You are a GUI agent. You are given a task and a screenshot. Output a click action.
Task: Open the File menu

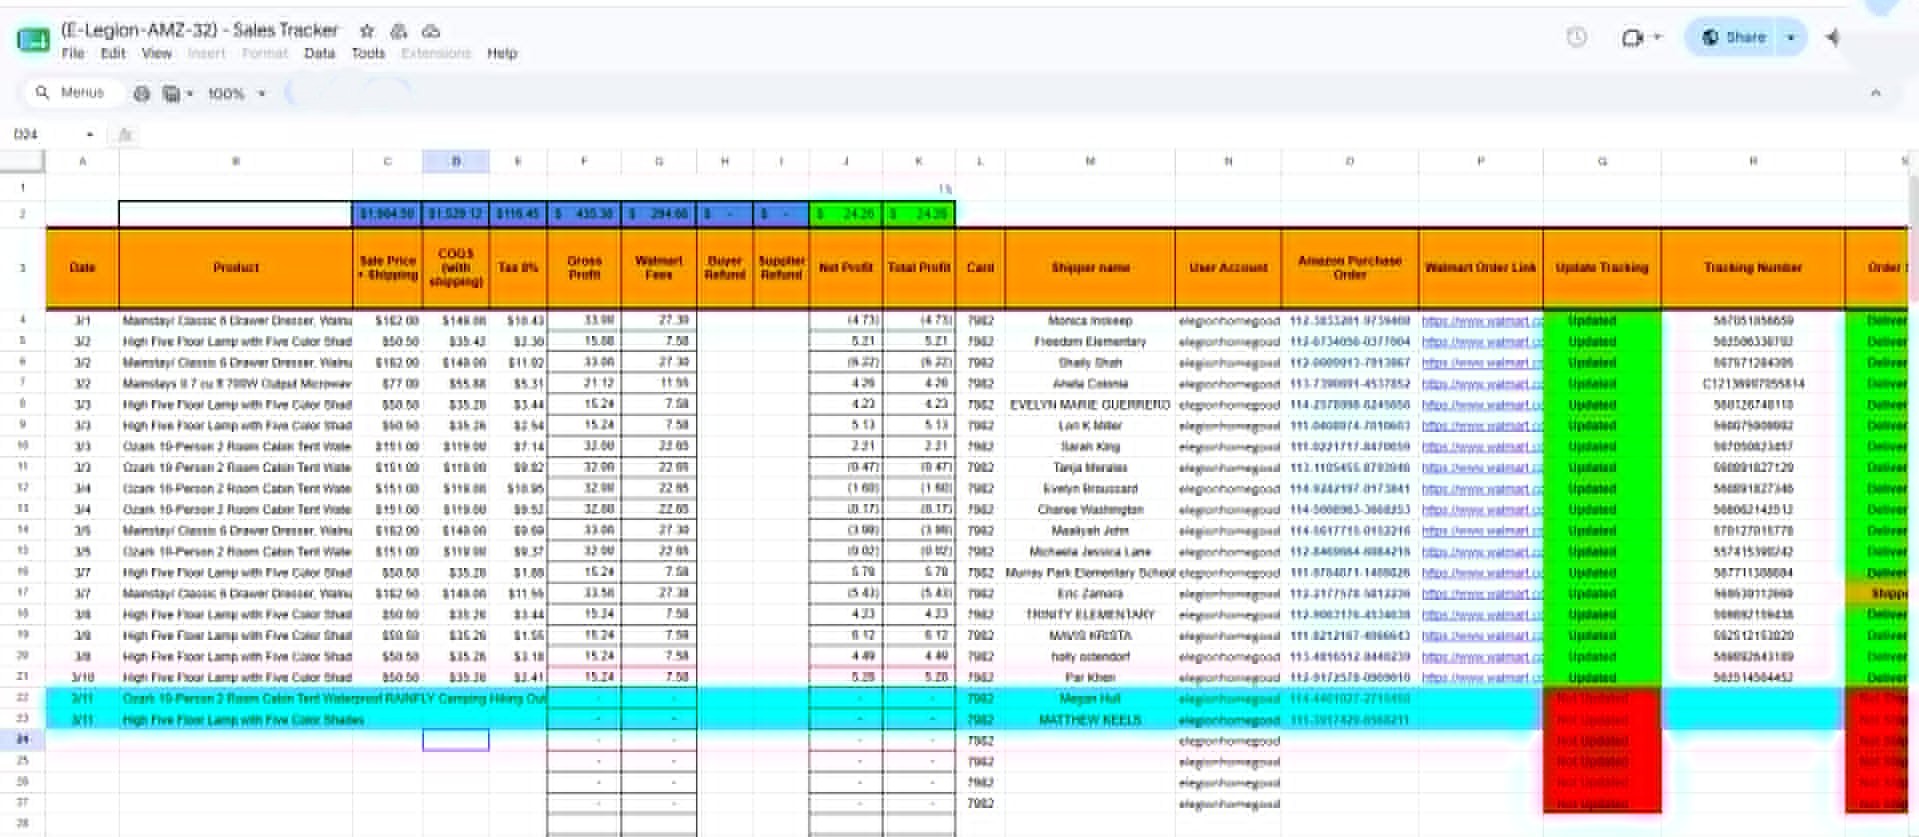pos(73,53)
